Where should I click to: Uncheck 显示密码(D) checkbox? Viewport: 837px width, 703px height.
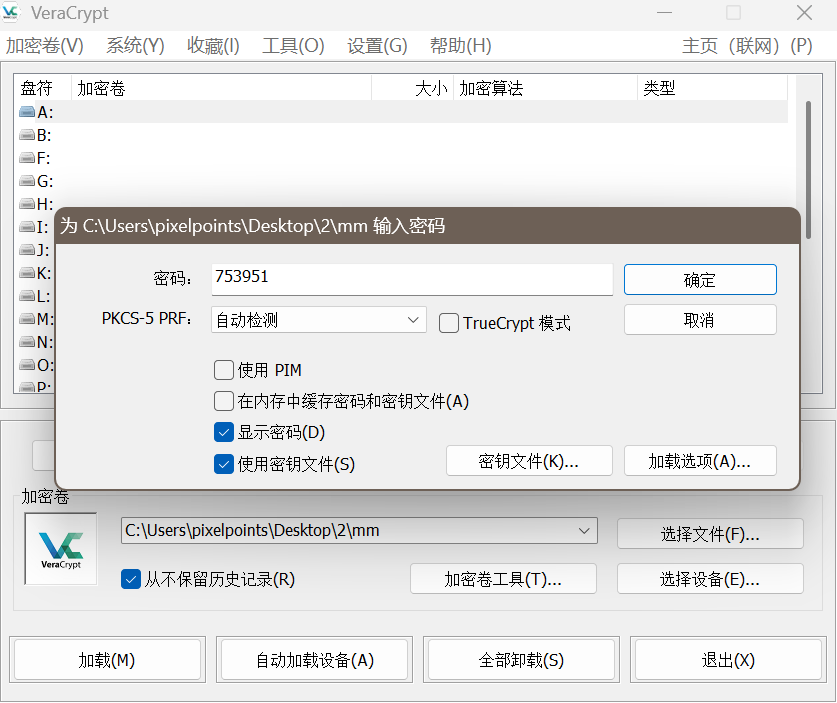pyautogui.click(x=224, y=432)
